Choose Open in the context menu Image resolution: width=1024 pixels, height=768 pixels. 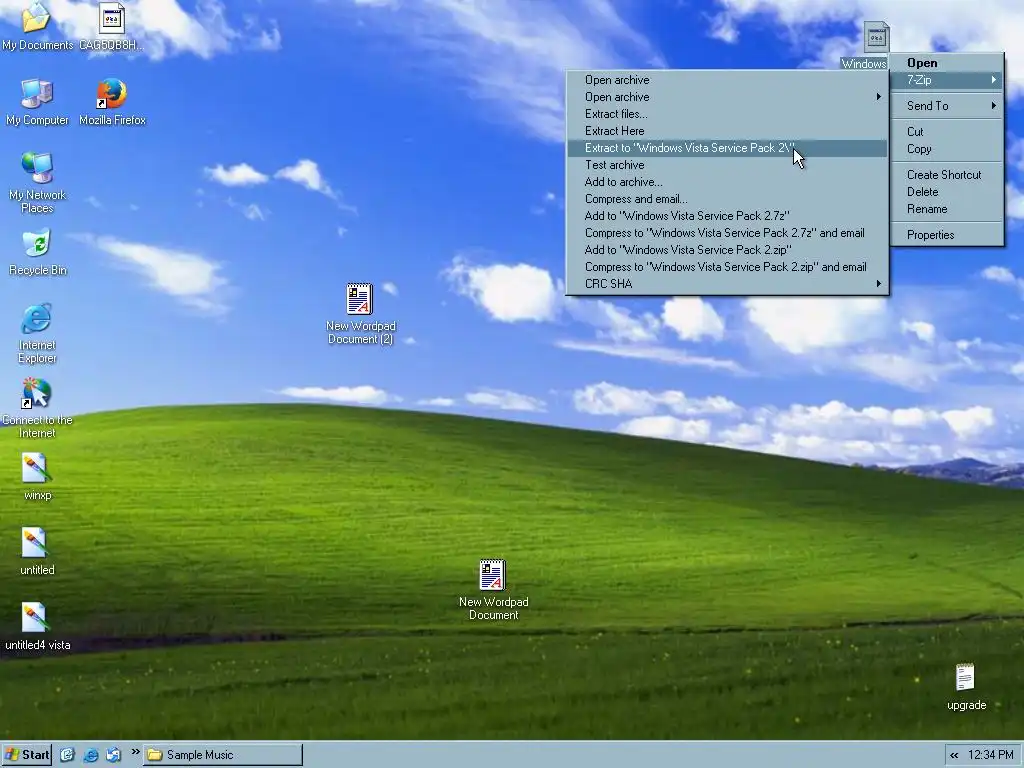(x=946, y=63)
